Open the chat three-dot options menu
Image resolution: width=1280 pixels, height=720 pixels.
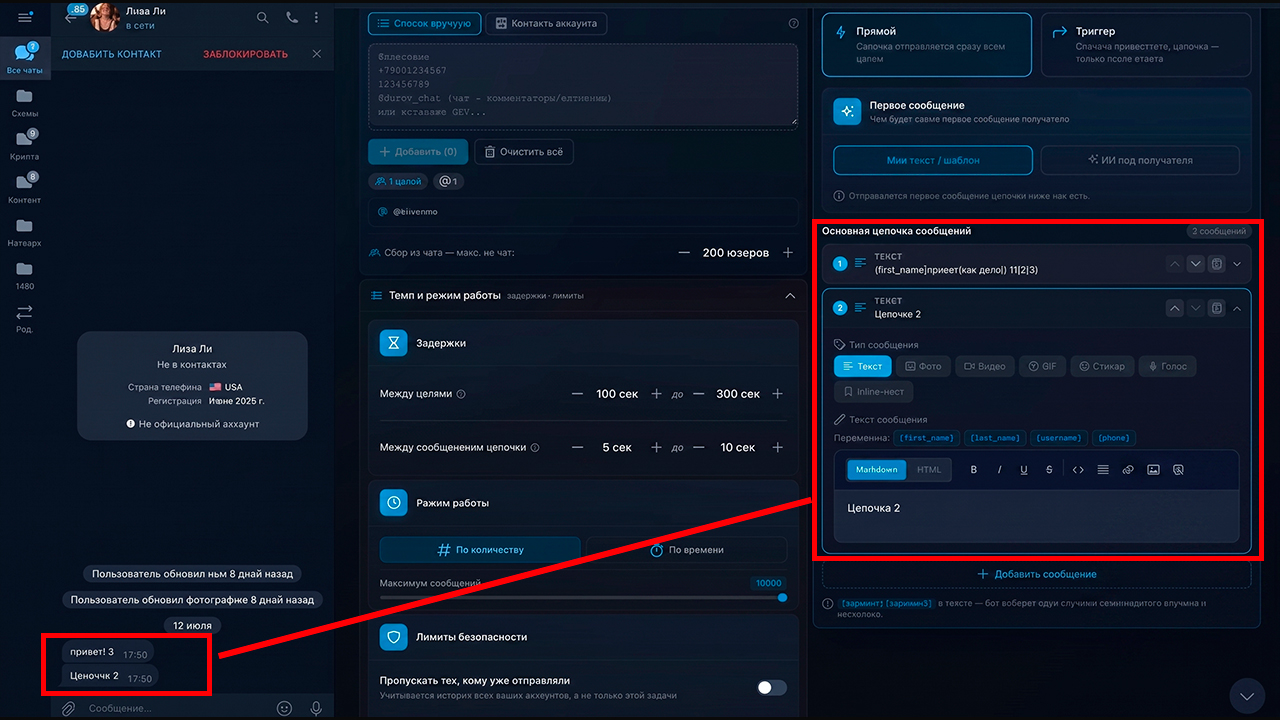[317, 17]
